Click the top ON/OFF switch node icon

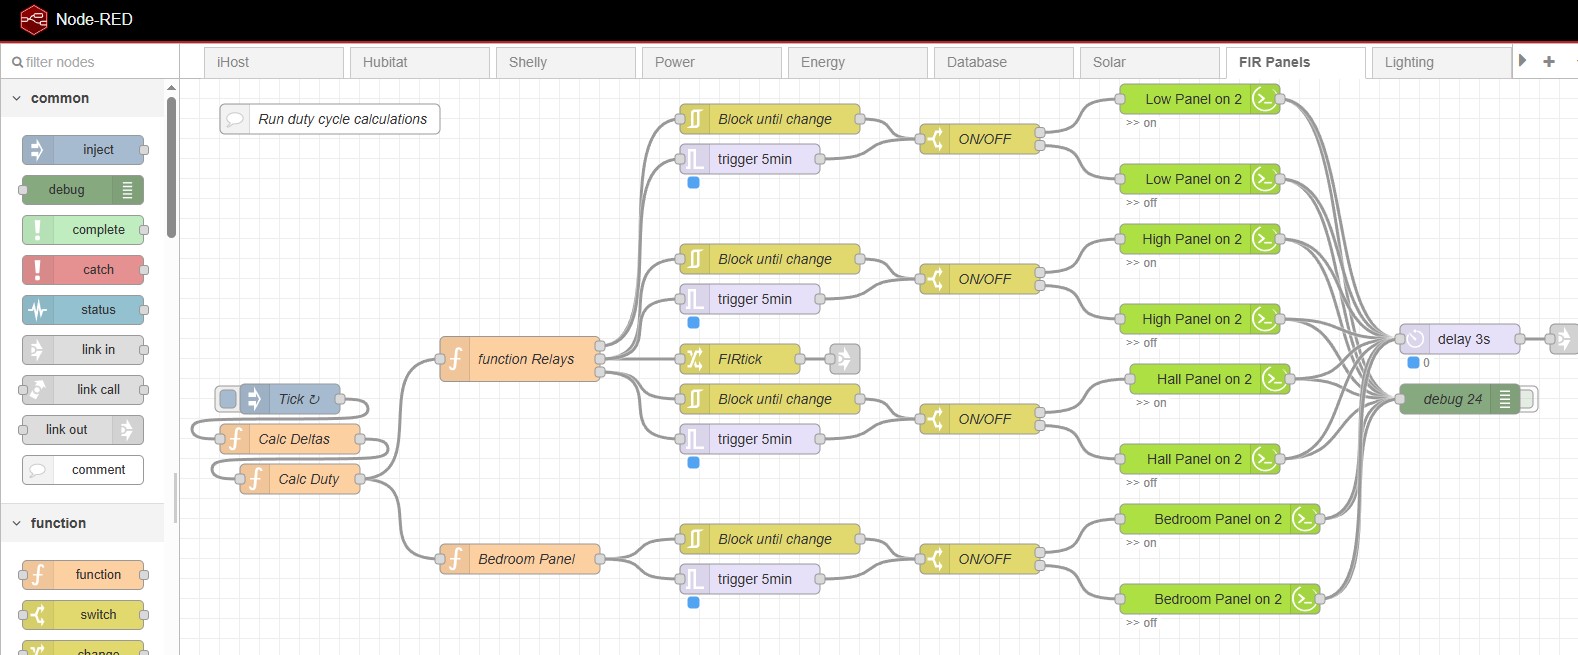tap(934, 139)
